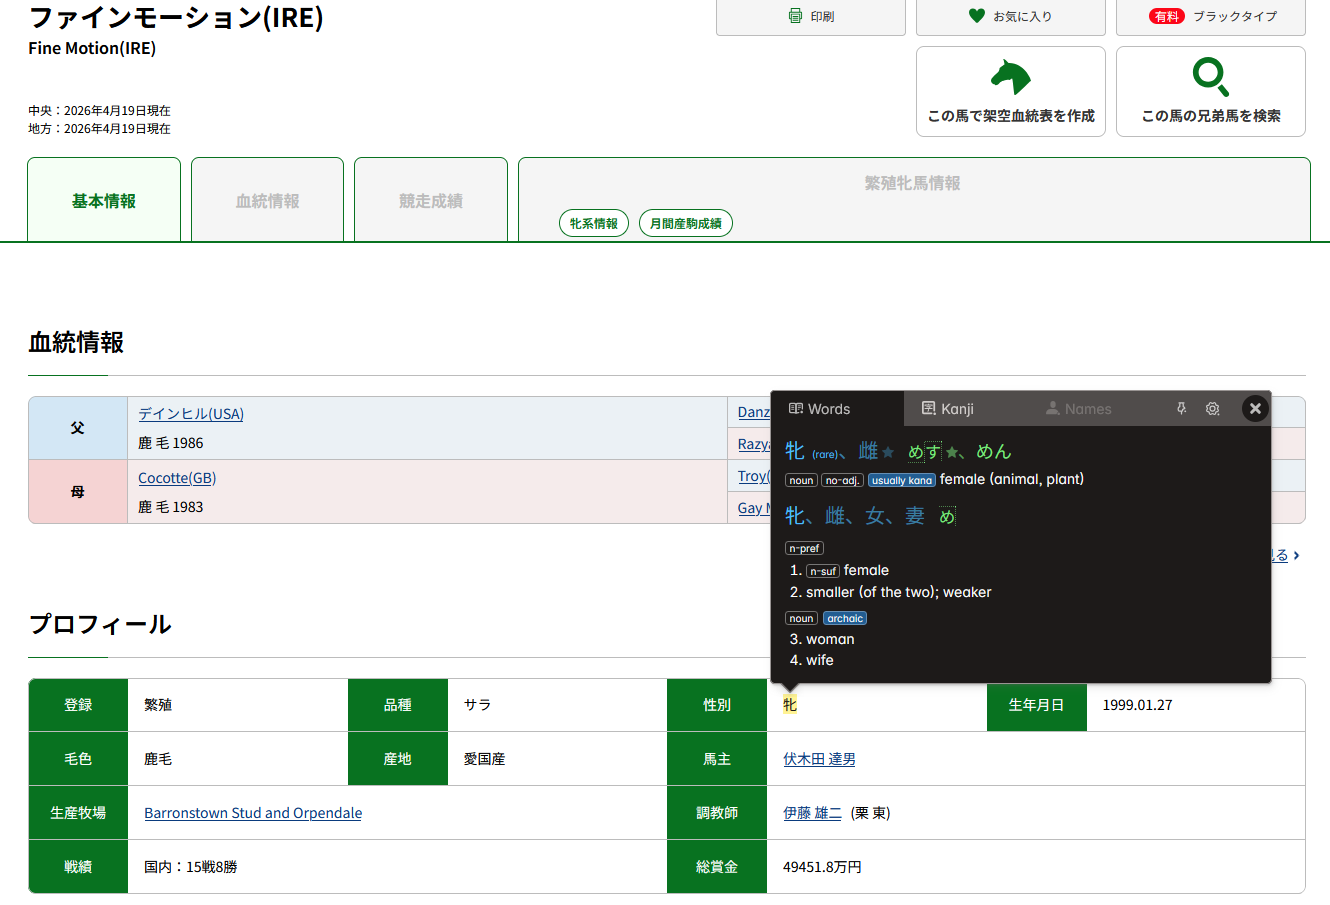1330x905 pixels.
Task: Click the heart icon for お気に入り
Action: tap(977, 15)
